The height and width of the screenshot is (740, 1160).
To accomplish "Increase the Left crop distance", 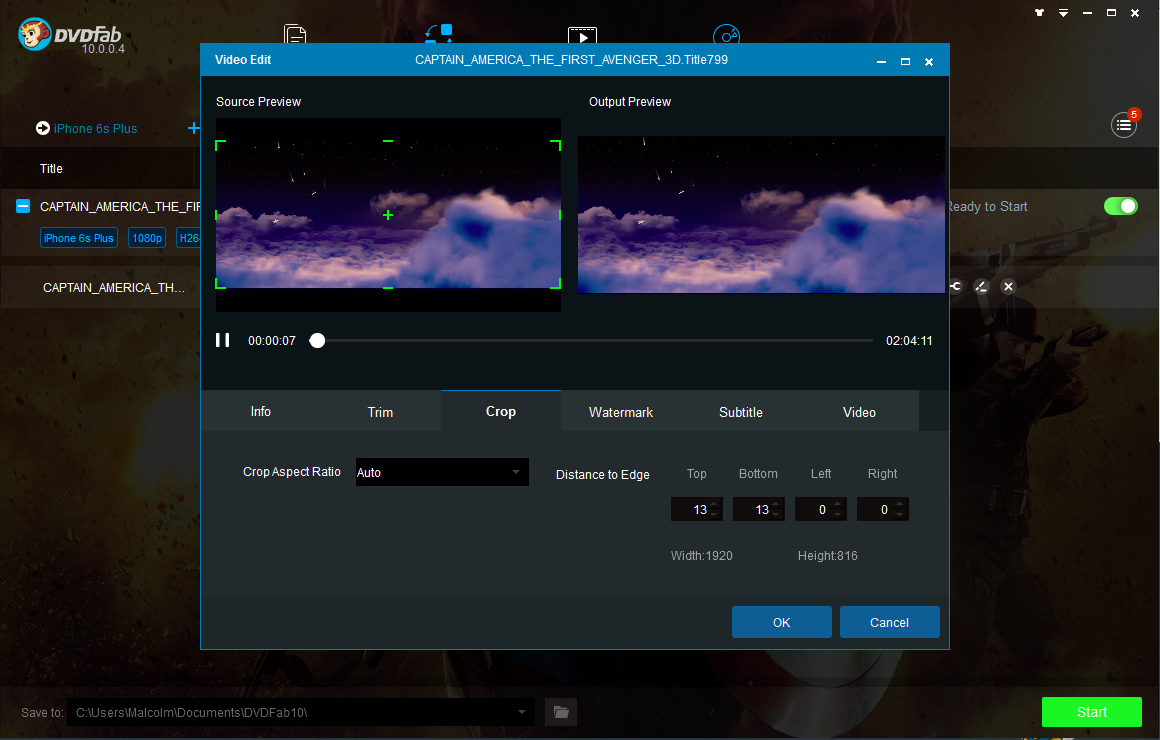I will [x=838, y=505].
